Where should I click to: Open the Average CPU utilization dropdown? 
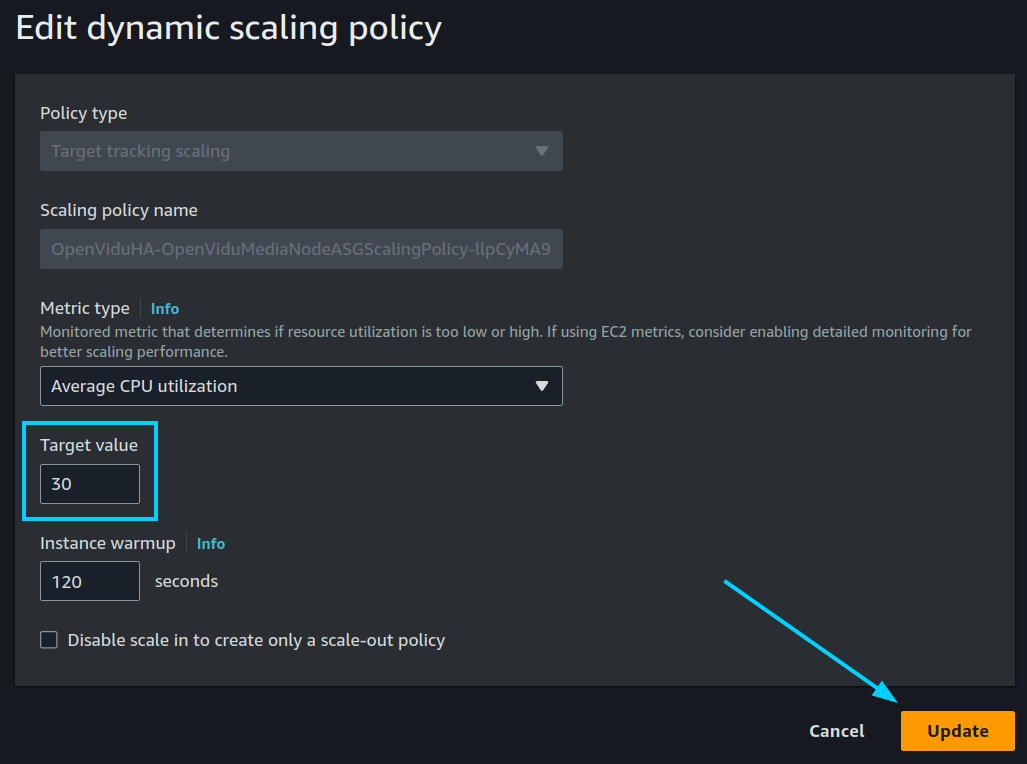tap(300, 386)
